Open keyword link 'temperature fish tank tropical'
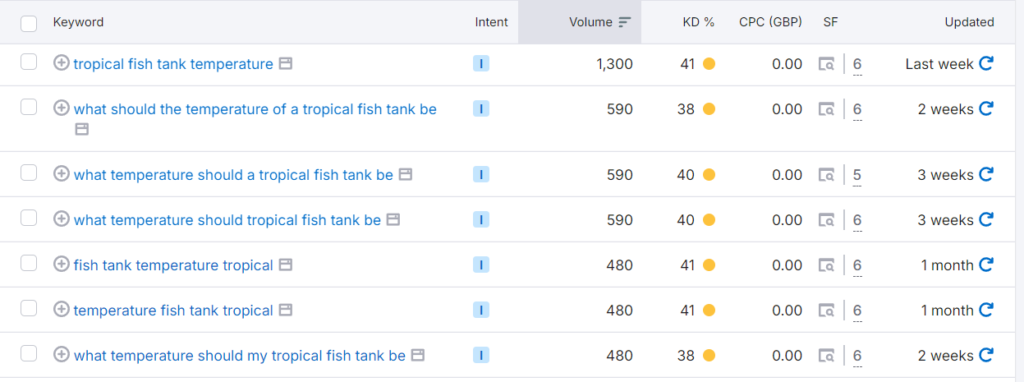Viewport: 1024px width, 382px height. click(173, 310)
